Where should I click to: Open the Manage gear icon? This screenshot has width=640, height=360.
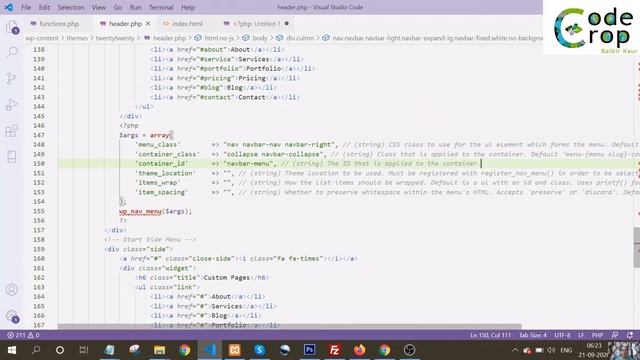click(12, 316)
